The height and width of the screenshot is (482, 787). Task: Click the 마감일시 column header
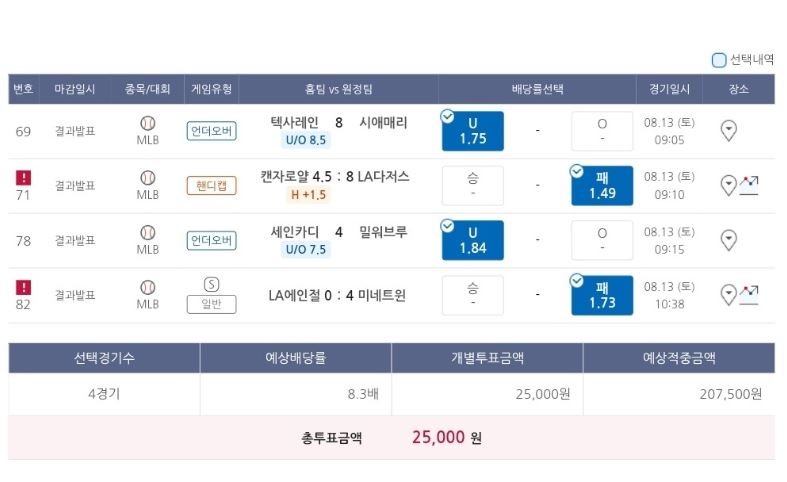[74, 89]
